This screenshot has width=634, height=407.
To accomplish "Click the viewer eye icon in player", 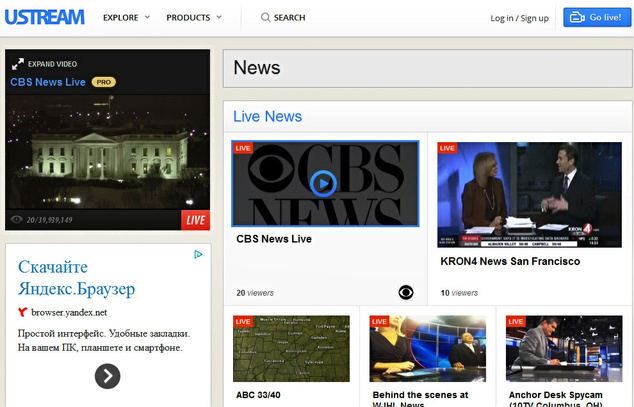I will [17, 219].
